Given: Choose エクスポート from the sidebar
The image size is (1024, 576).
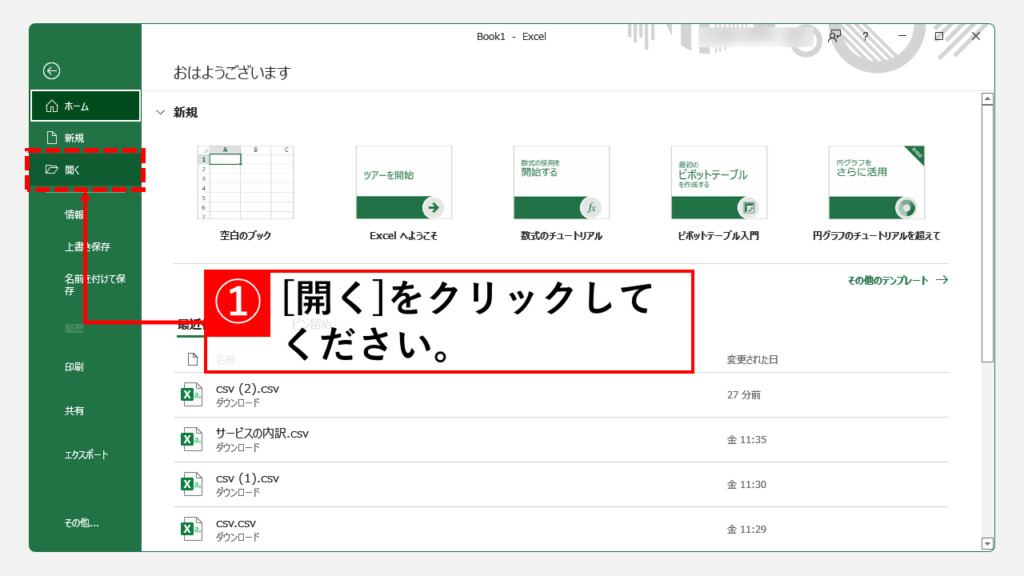Looking at the screenshot, I should click(x=87, y=455).
